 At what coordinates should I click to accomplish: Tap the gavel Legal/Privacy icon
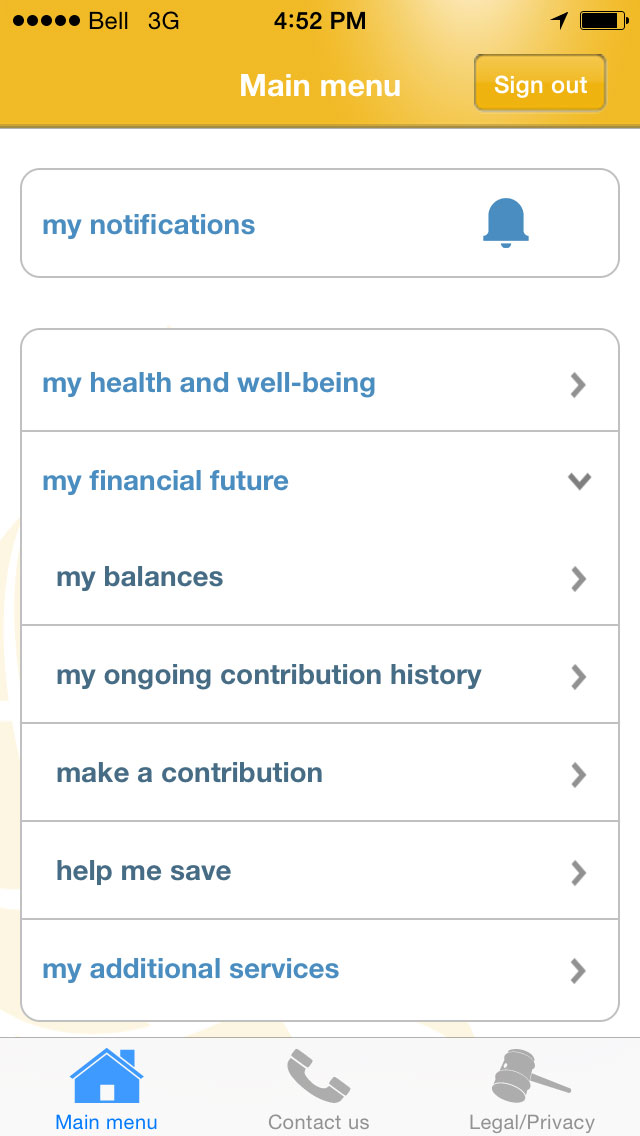coord(530,1076)
